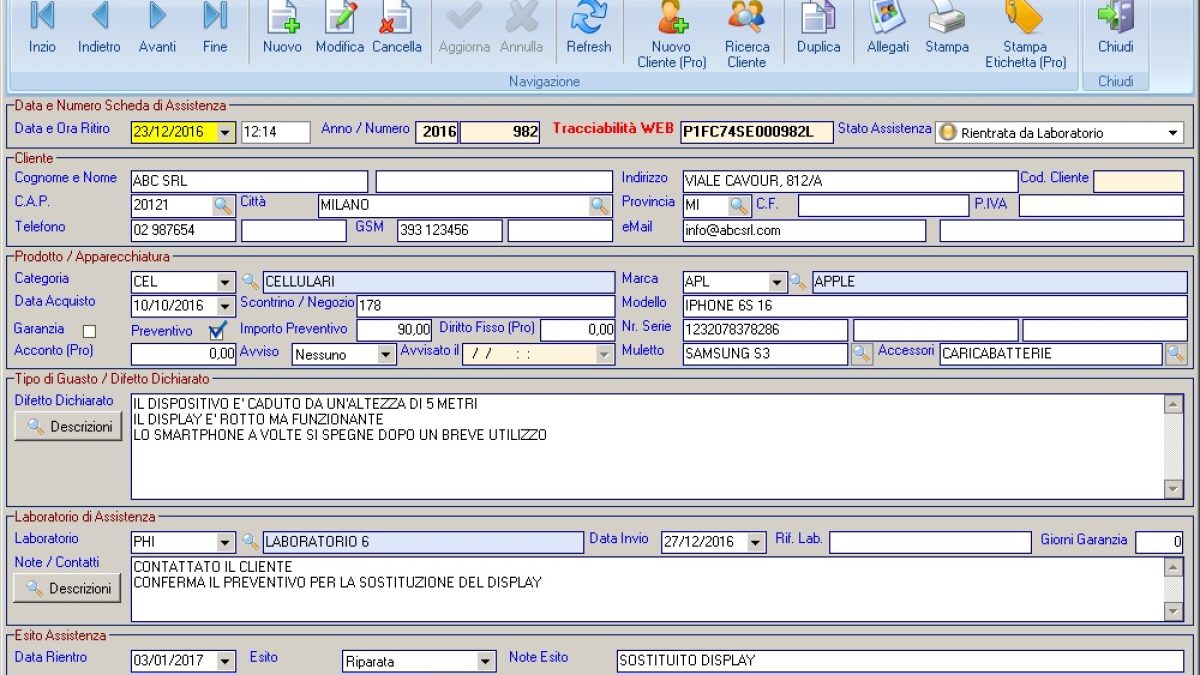Search Muletto with magnifier icon
The width and height of the screenshot is (1200, 675).
(861, 353)
